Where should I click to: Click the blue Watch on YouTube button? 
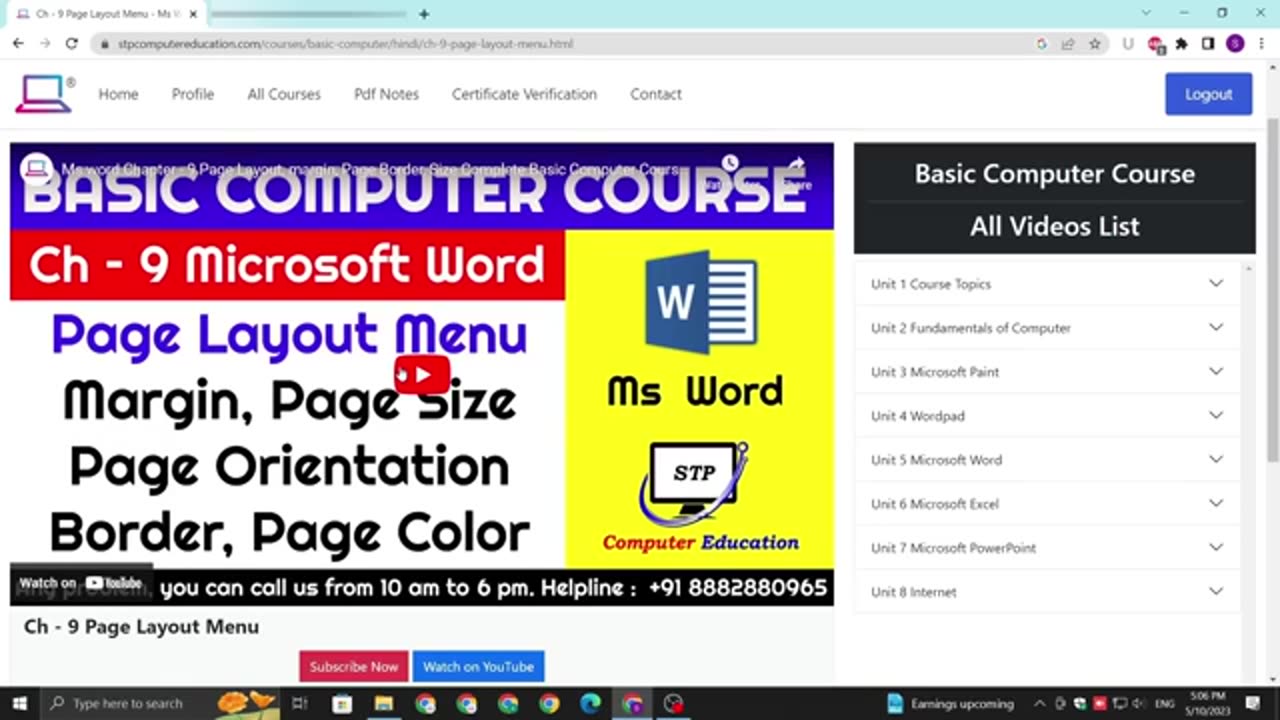478,667
